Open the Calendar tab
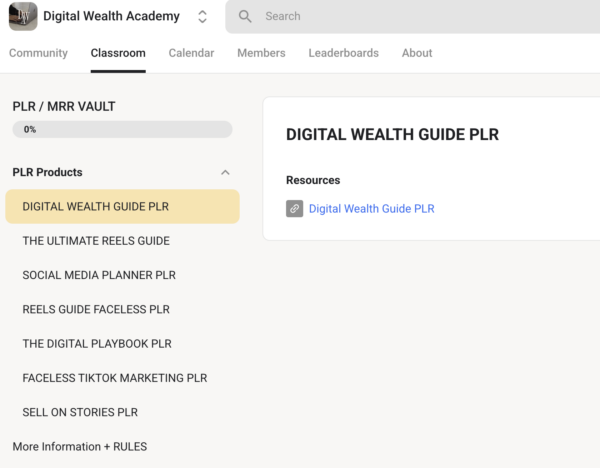Screen dimensions: 600x468 [x=191, y=53]
